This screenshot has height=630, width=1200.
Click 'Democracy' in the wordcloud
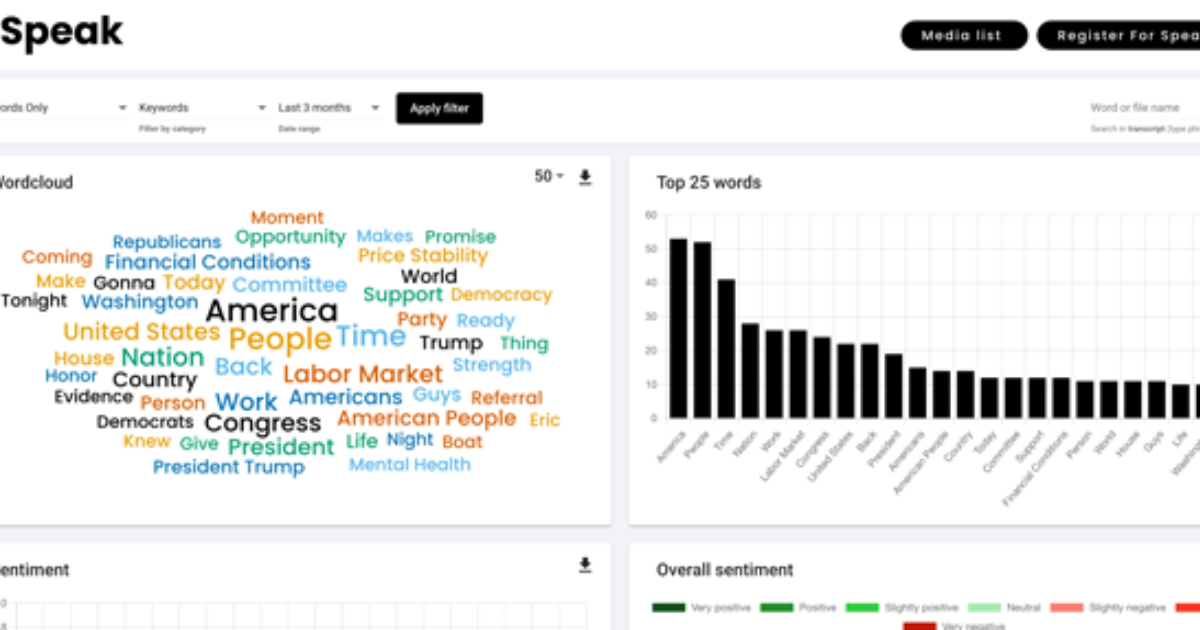[501, 295]
